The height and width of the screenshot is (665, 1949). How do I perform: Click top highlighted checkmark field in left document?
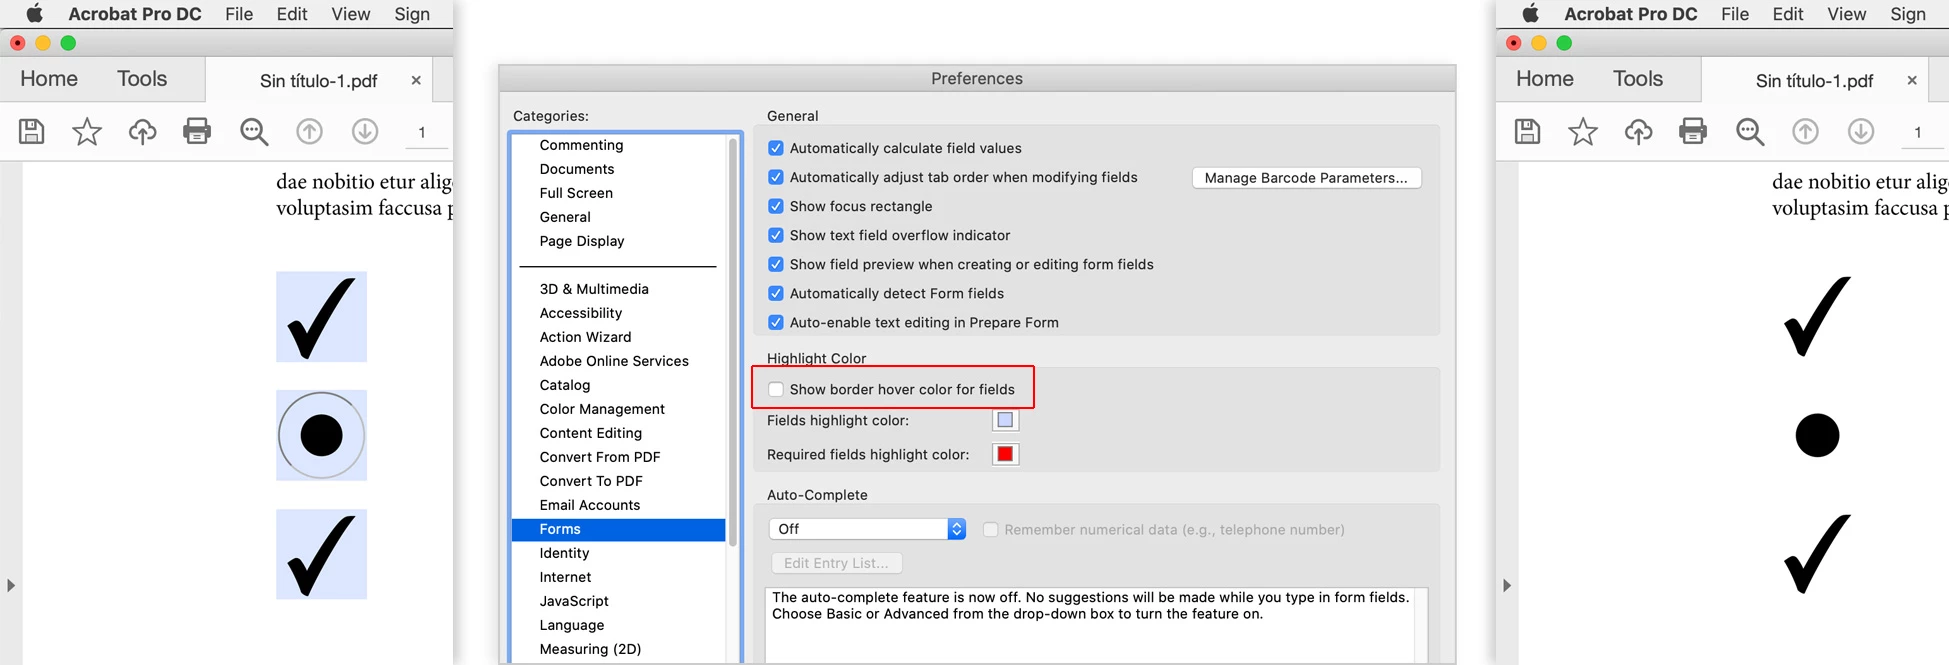tap(321, 317)
